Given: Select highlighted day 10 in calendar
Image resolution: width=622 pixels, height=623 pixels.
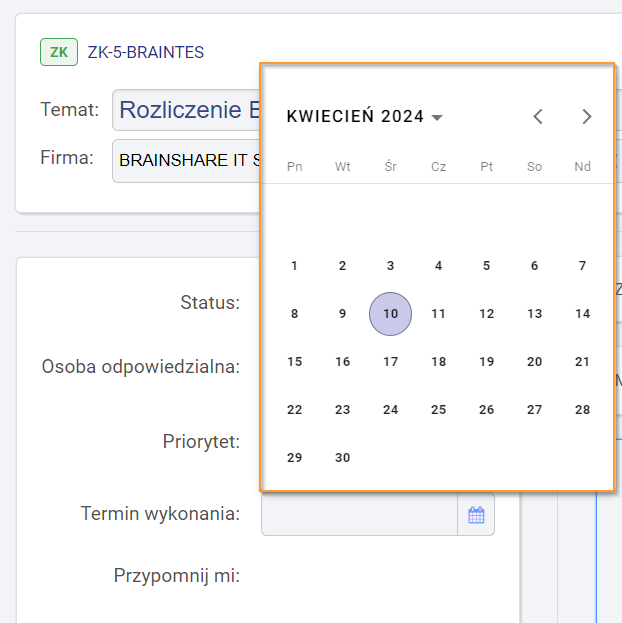Looking at the screenshot, I should click(x=390, y=314).
